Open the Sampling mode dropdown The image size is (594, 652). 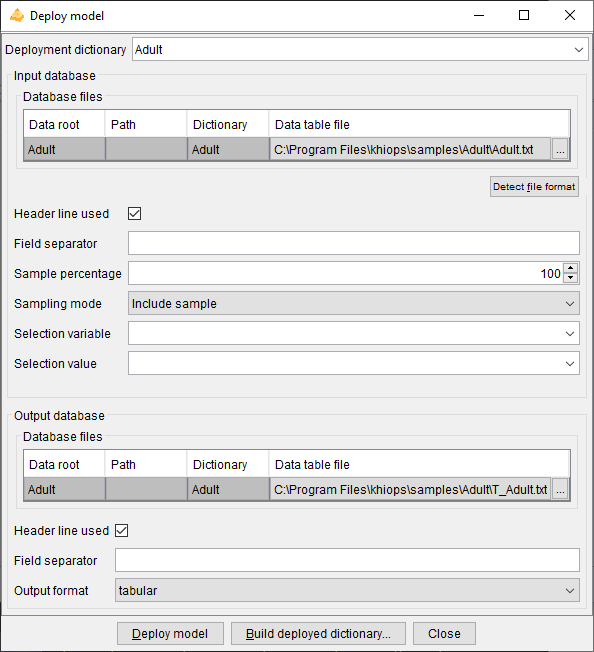coord(354,304)
